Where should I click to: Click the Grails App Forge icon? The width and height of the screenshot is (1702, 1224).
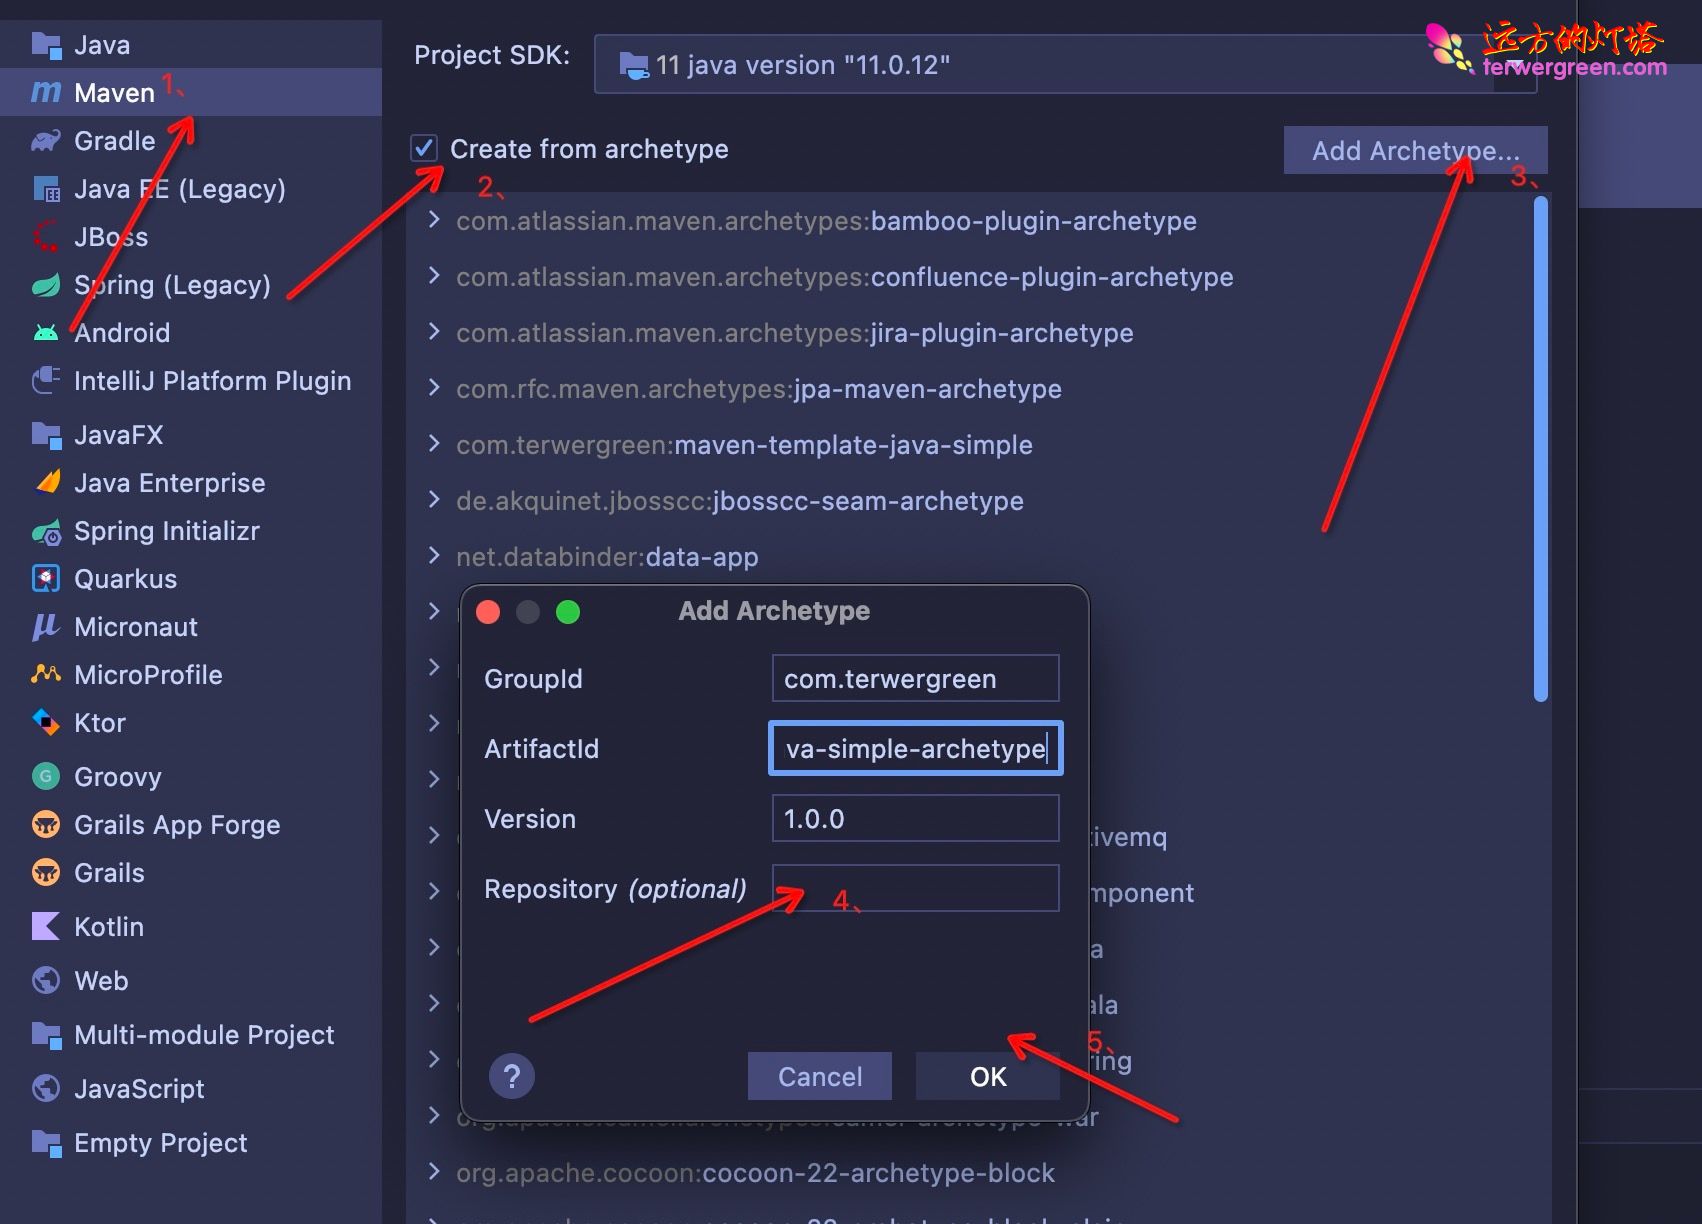(46, 824)
